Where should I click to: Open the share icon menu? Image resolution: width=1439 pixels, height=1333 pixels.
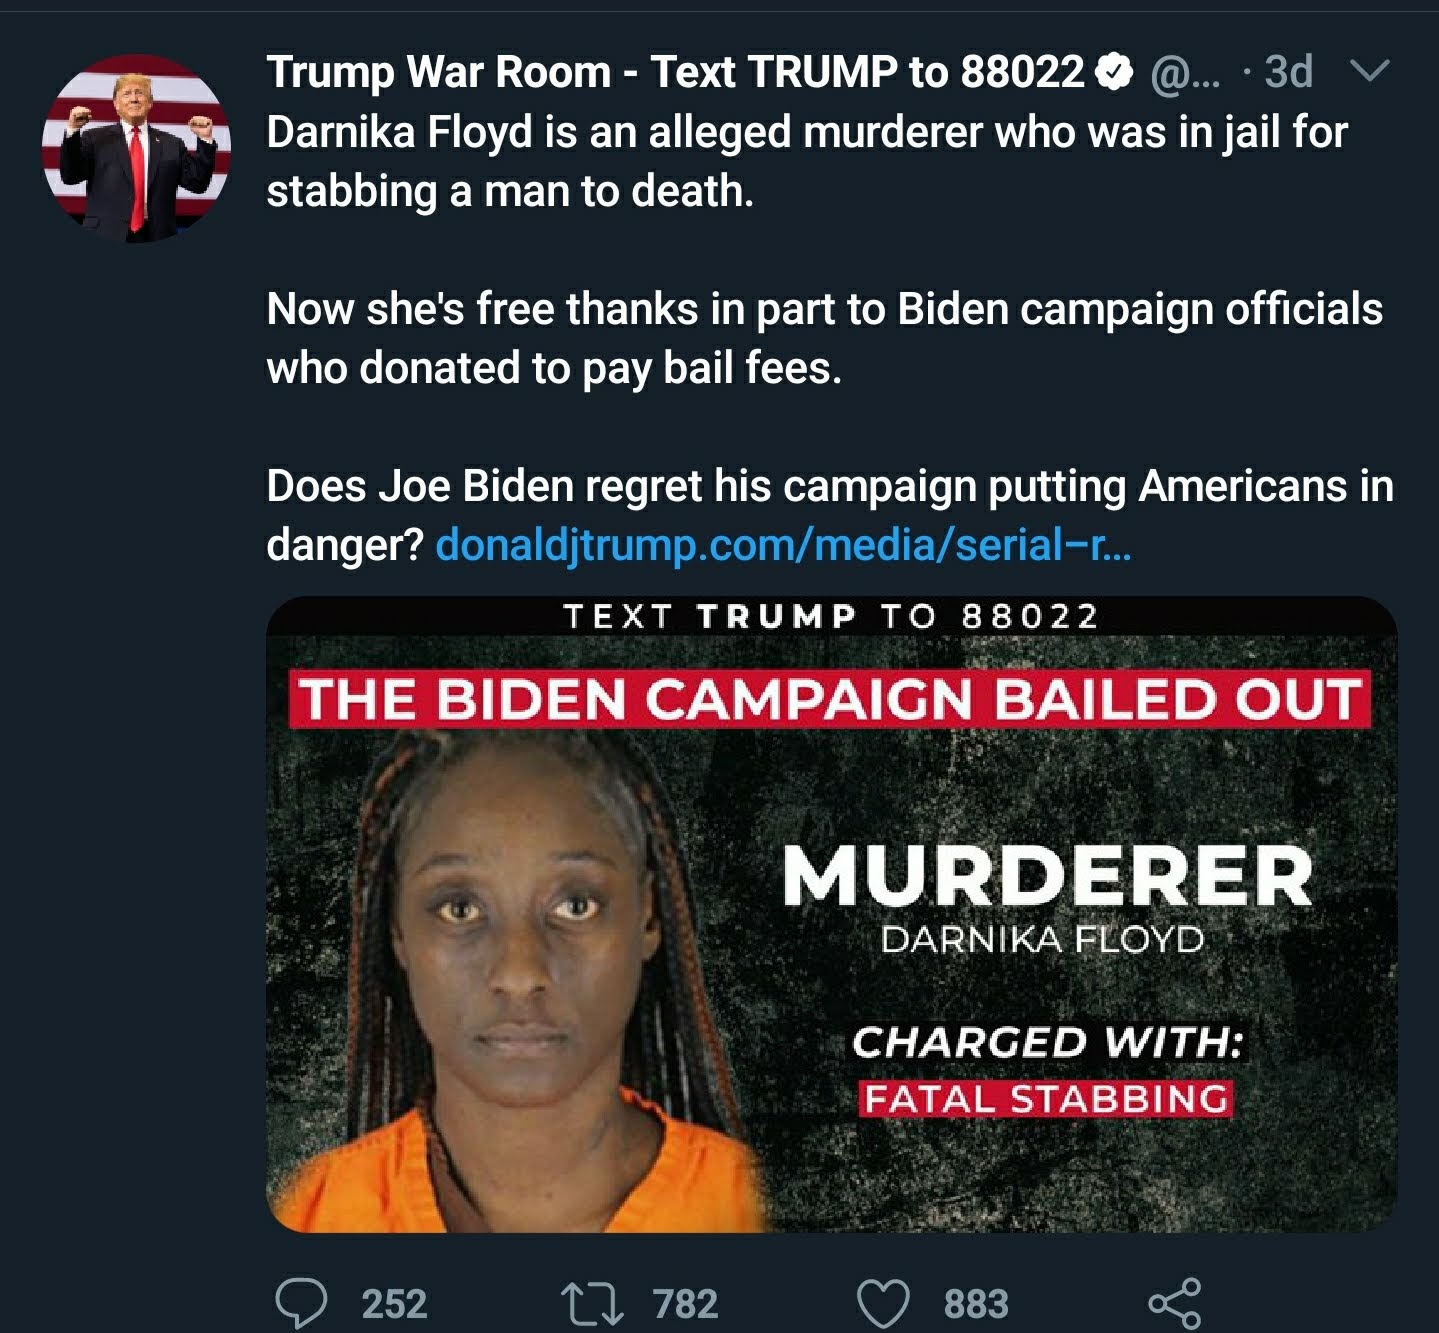[x=1174, y=1304]
